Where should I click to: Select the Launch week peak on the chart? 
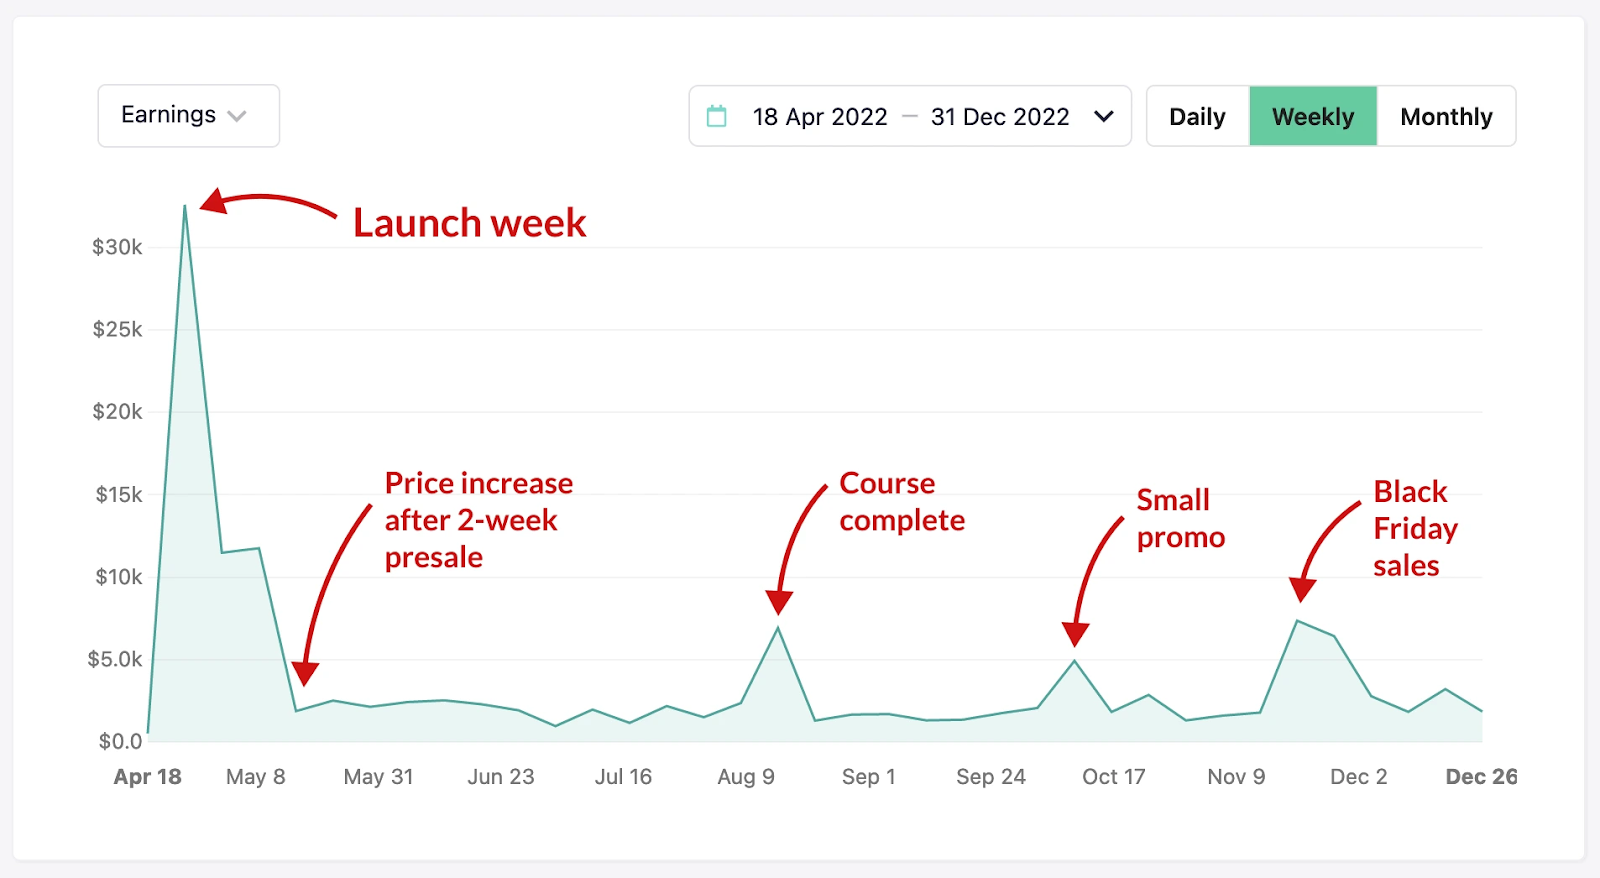tap(186, 207)
